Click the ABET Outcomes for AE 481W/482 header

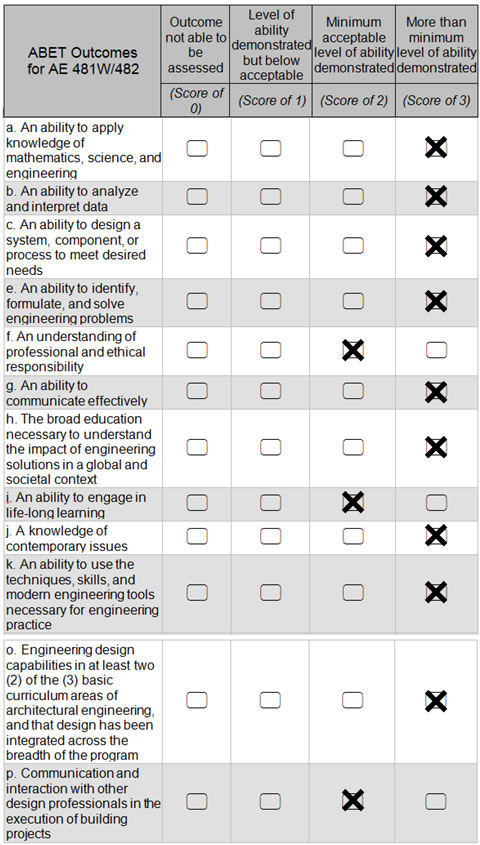coord(82,61)
